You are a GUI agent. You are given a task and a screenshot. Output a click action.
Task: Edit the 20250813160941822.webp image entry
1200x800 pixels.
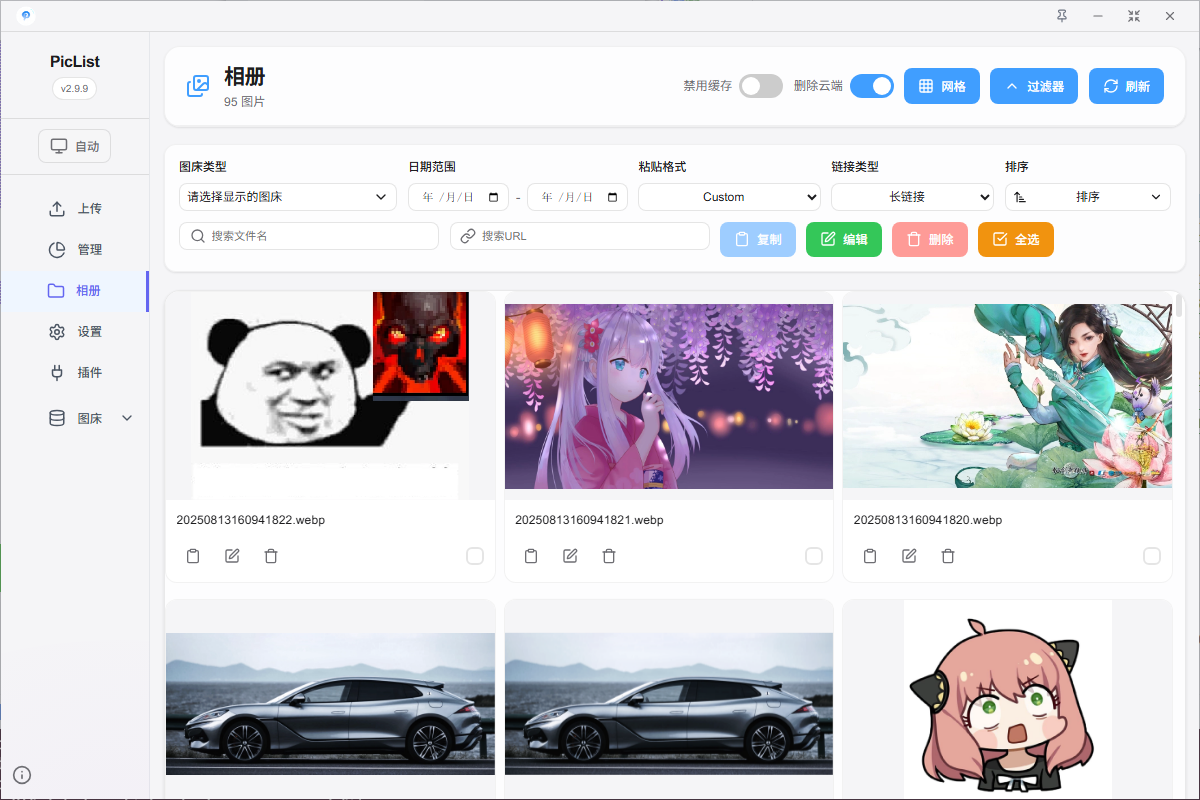point(232,556)
